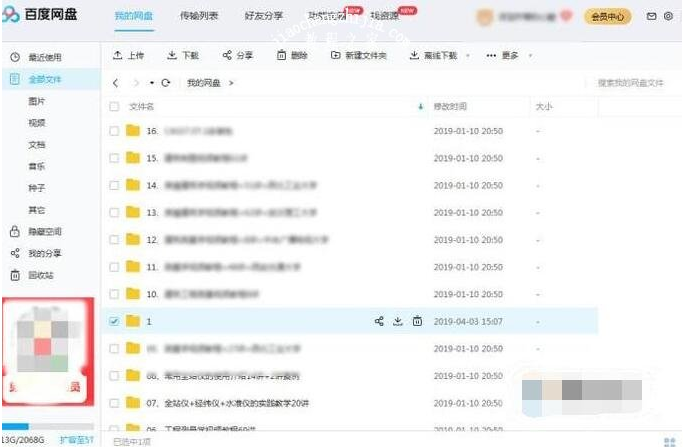Open the mail envelope icon in header
The image size is (689, 447).
point(651,16)
